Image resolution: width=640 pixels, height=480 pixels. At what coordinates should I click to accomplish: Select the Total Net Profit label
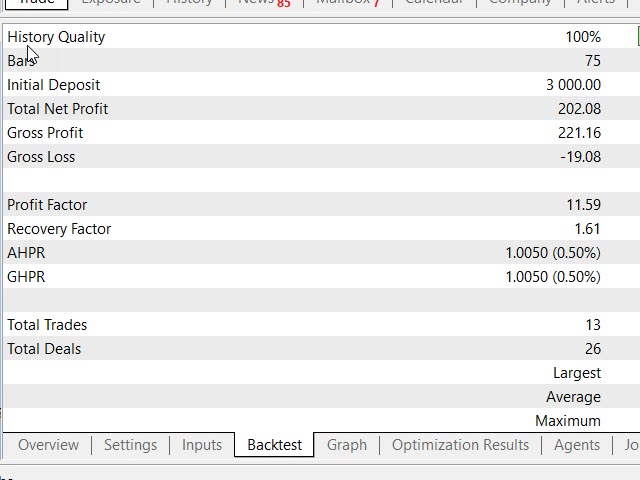point(58,109)
